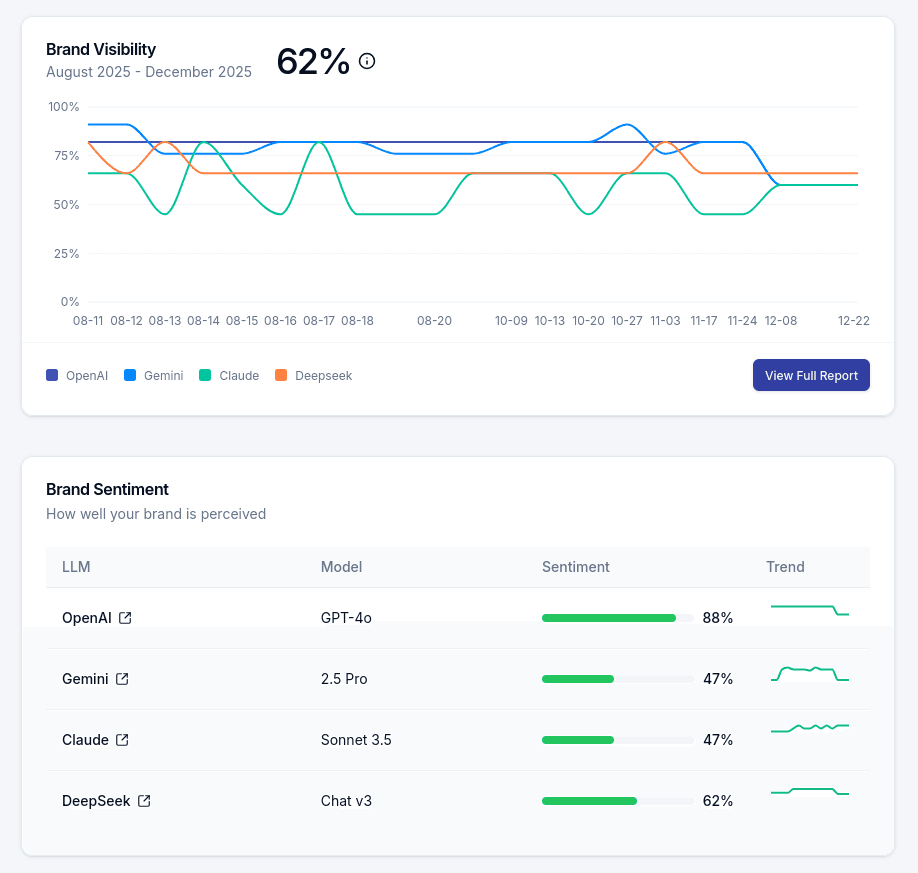Click the DeepSeek sentiment progress bar

618,800
